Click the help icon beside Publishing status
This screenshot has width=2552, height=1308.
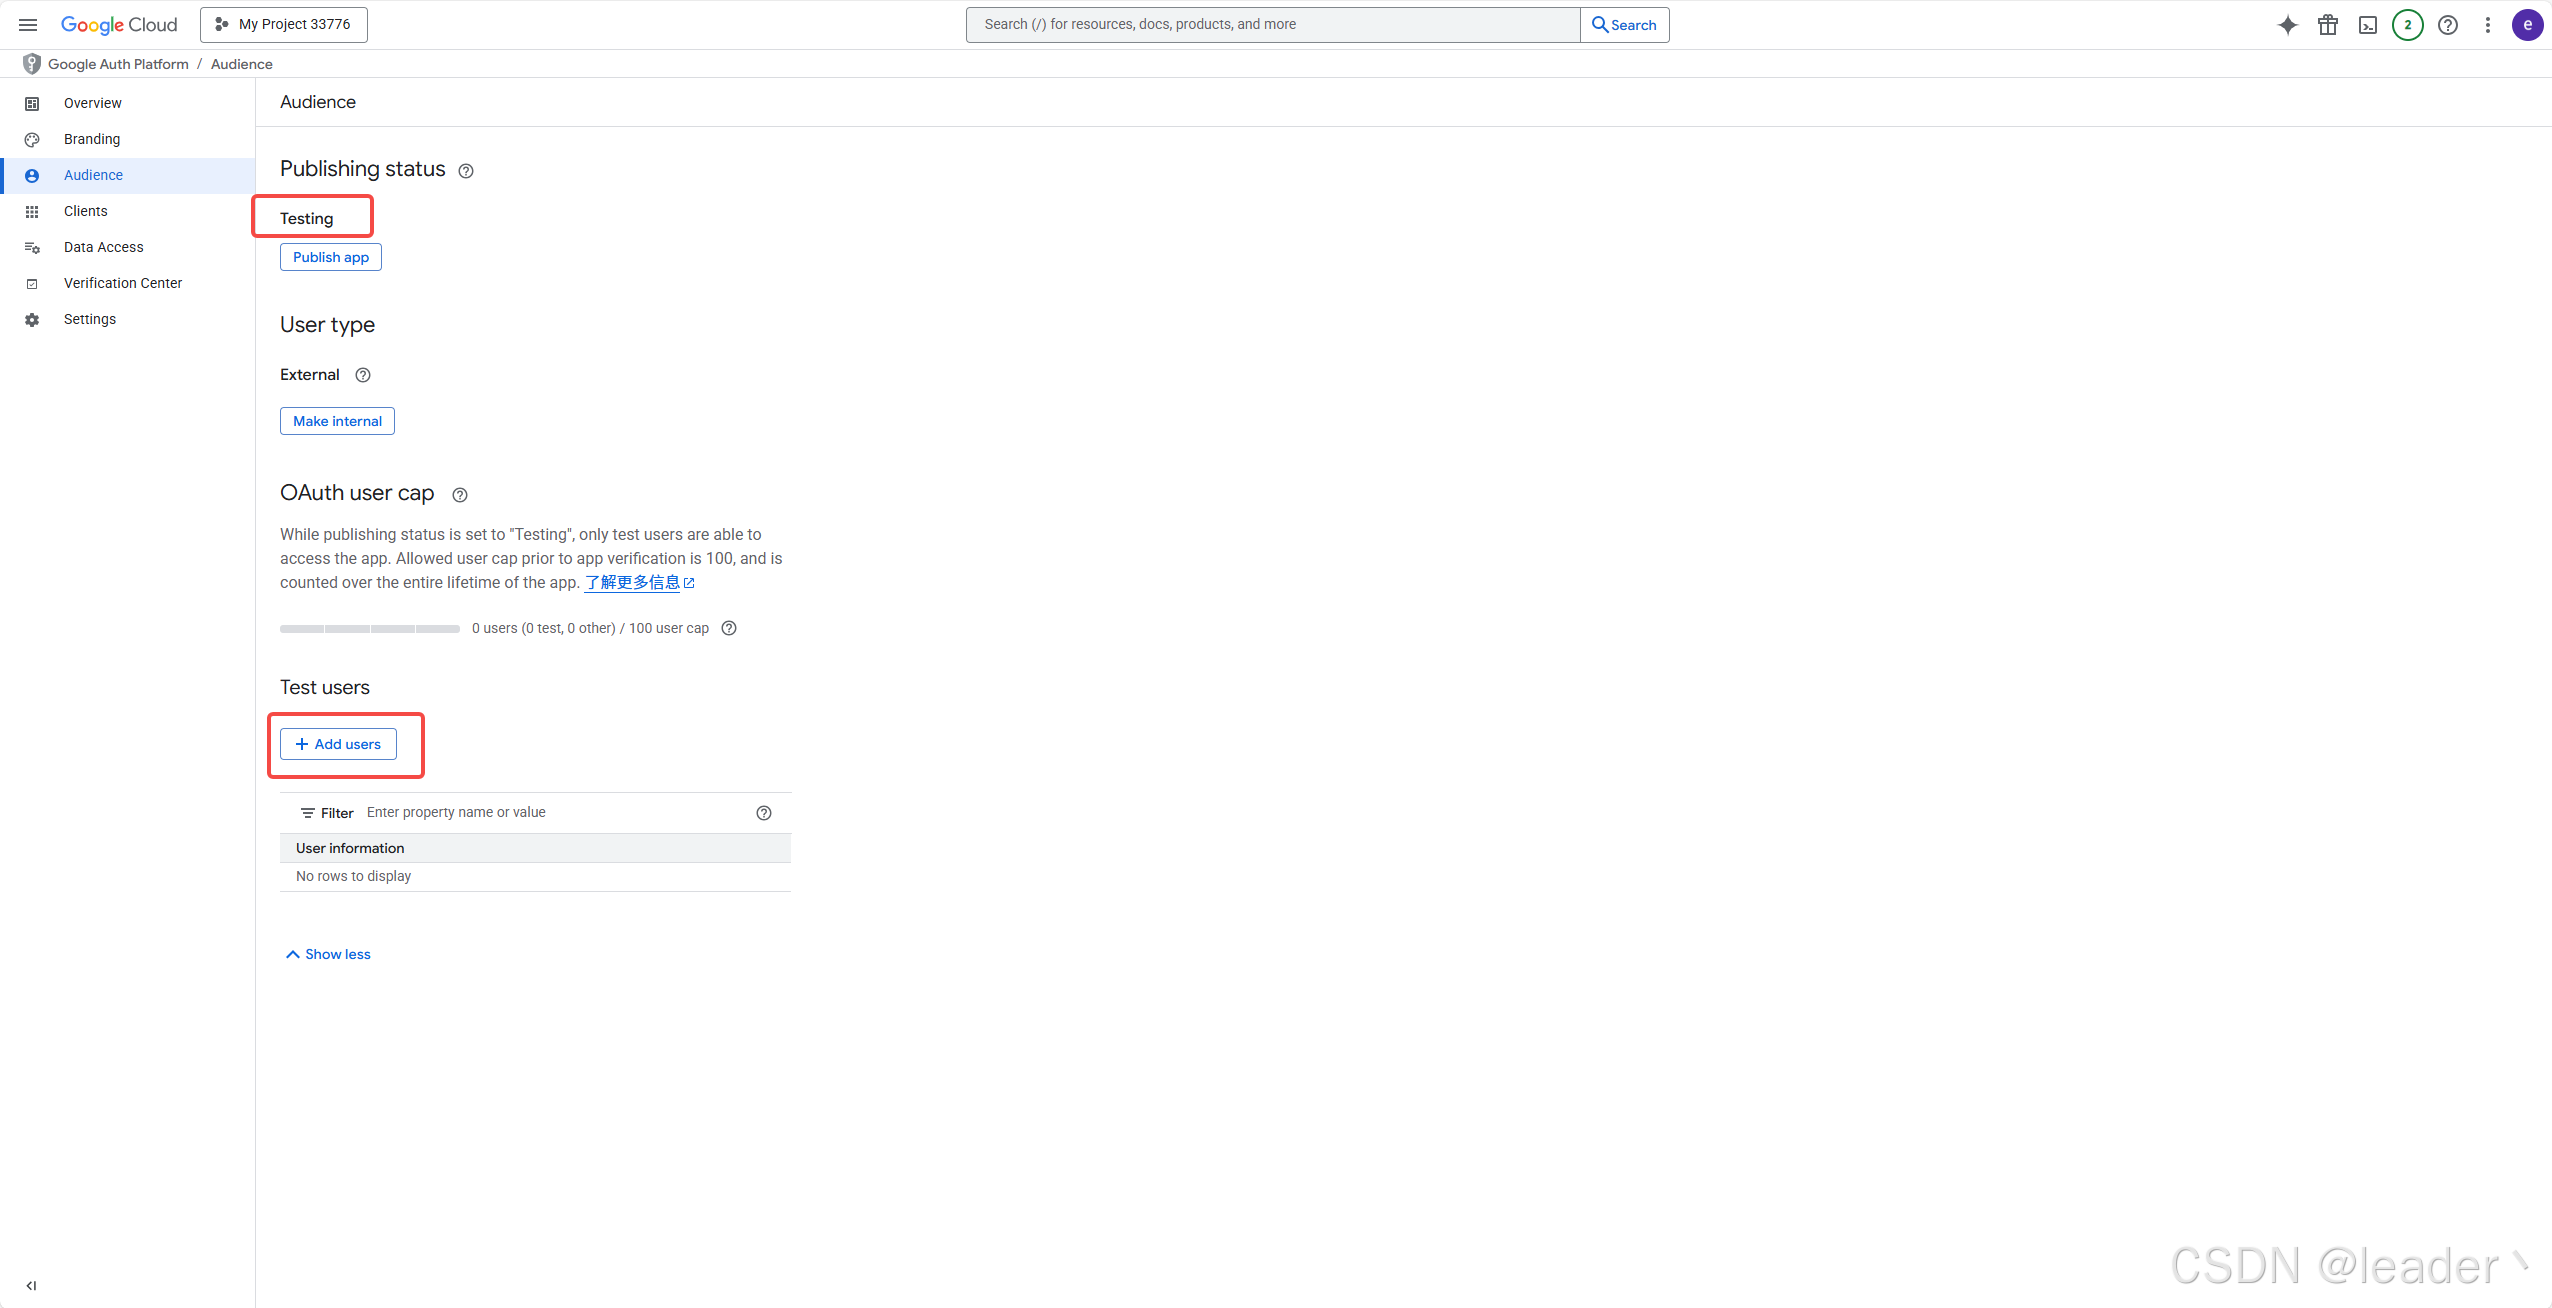click(x=466, y=171)
